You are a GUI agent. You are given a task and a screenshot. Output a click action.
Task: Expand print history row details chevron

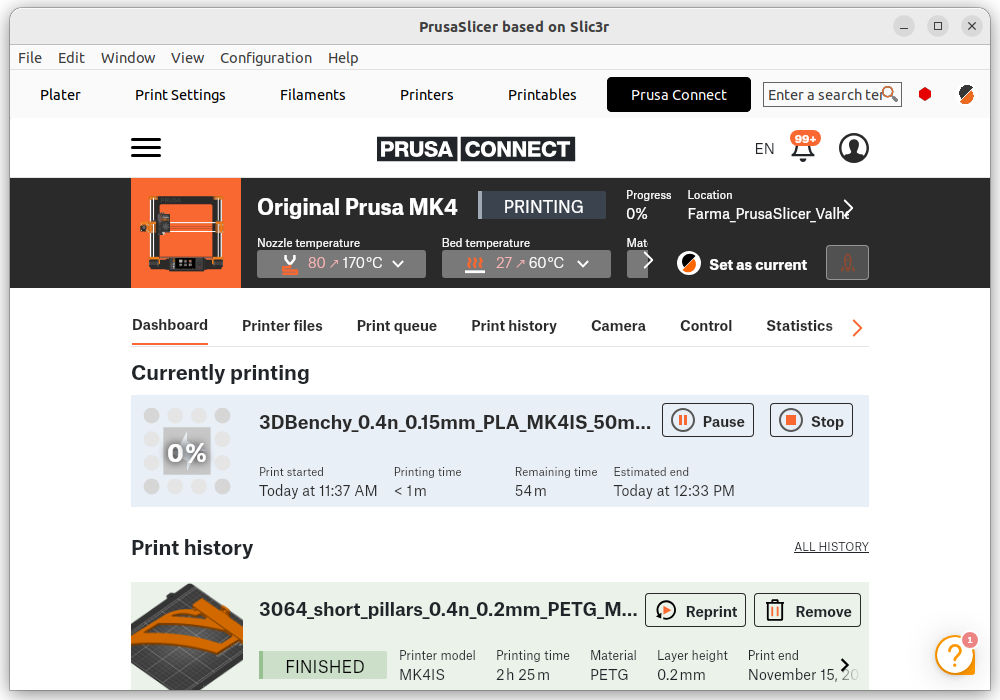[844, 665]
